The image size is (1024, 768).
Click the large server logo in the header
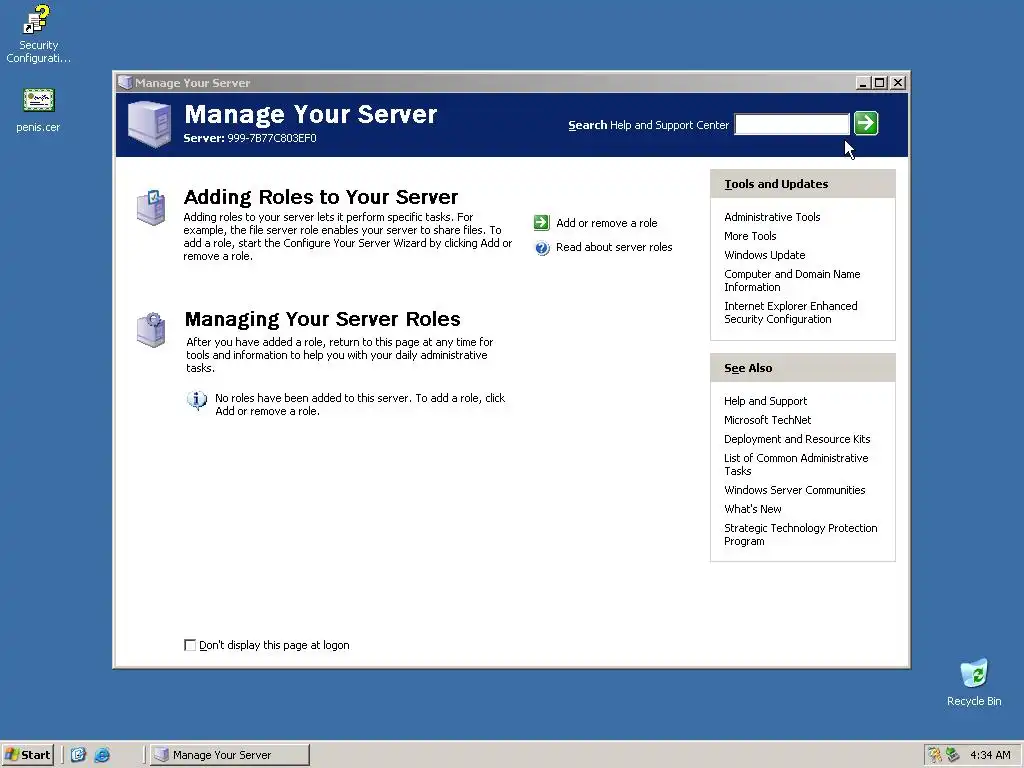(x=150, y=124)
